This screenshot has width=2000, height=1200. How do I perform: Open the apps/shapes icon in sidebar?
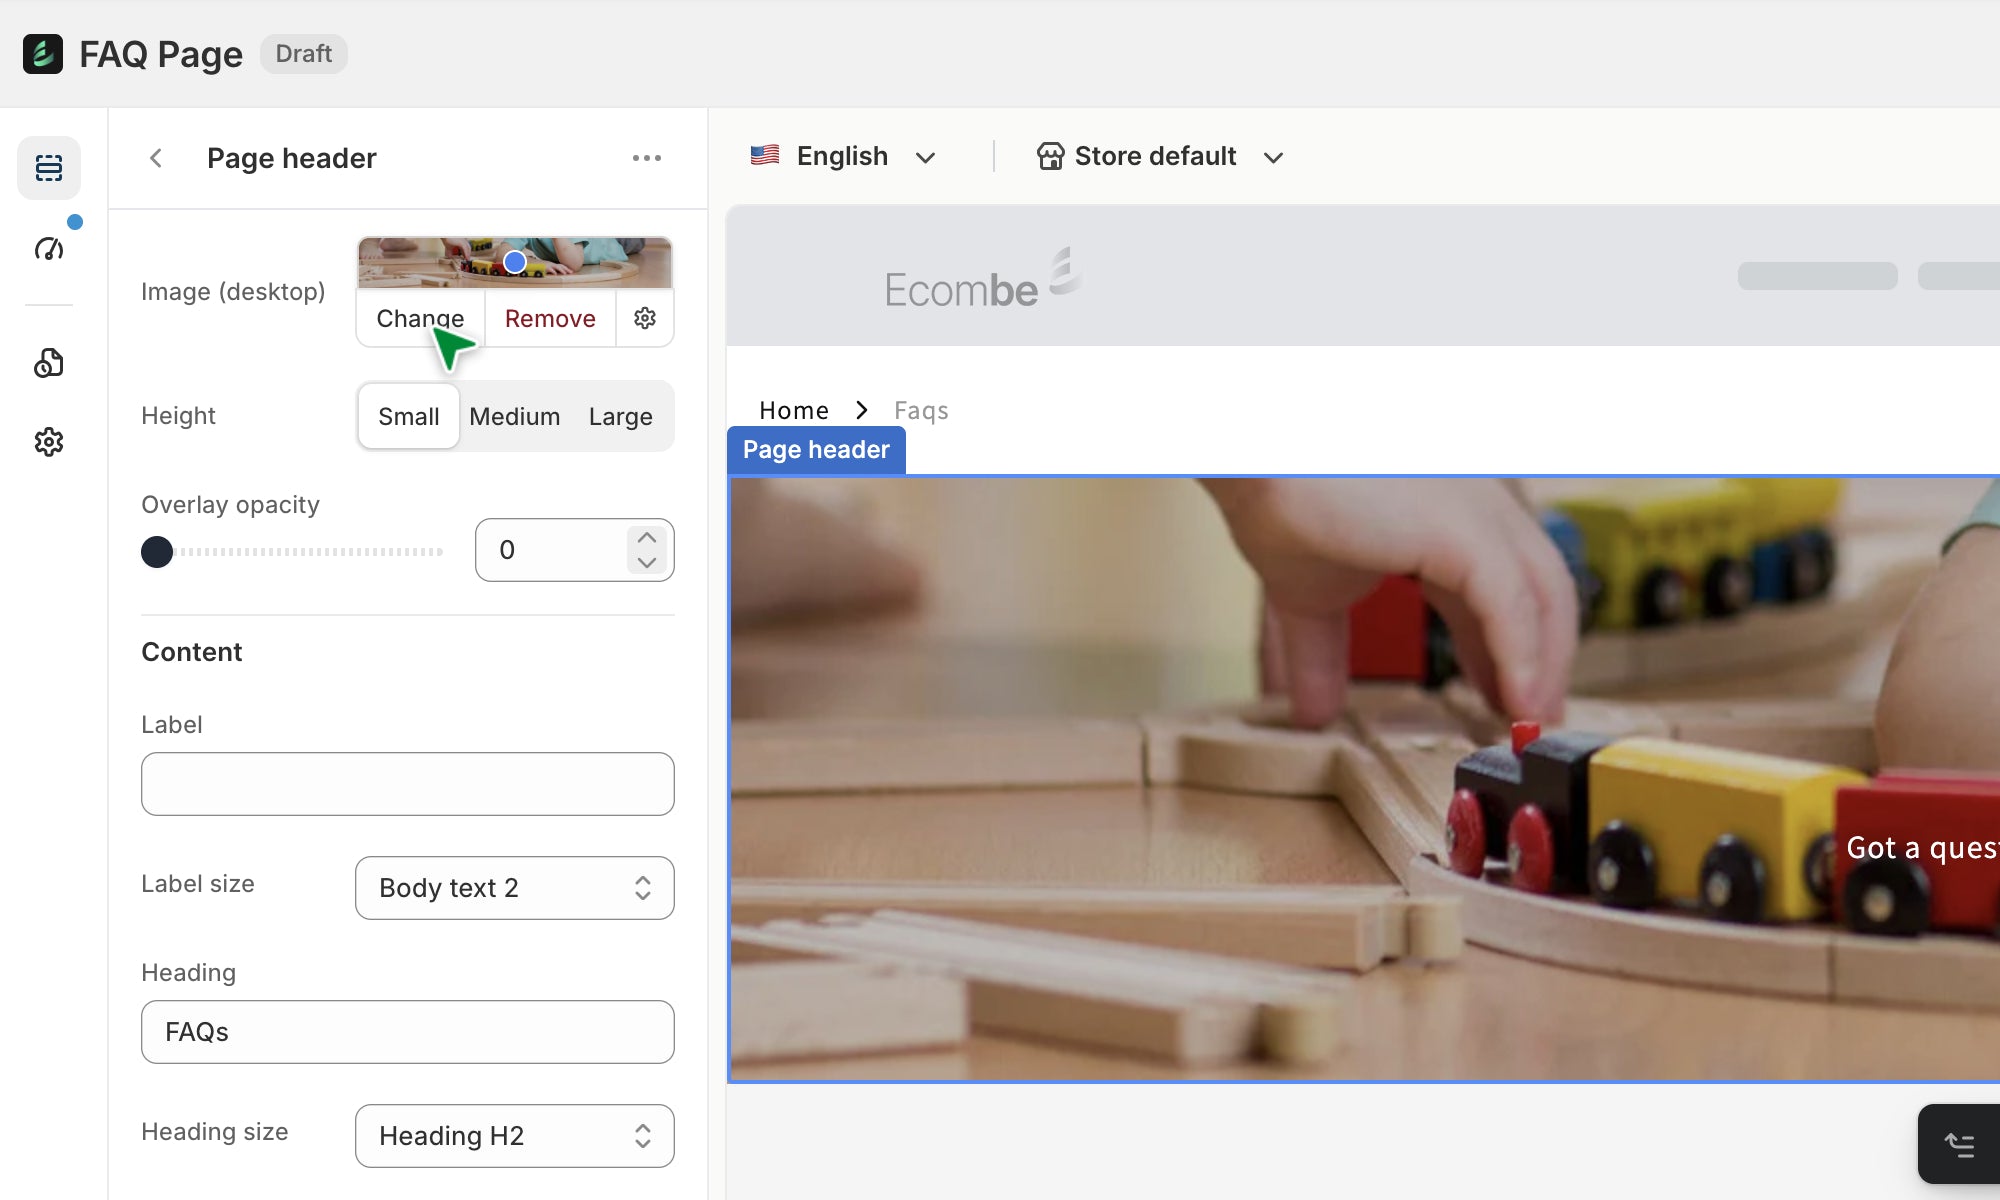49,362
